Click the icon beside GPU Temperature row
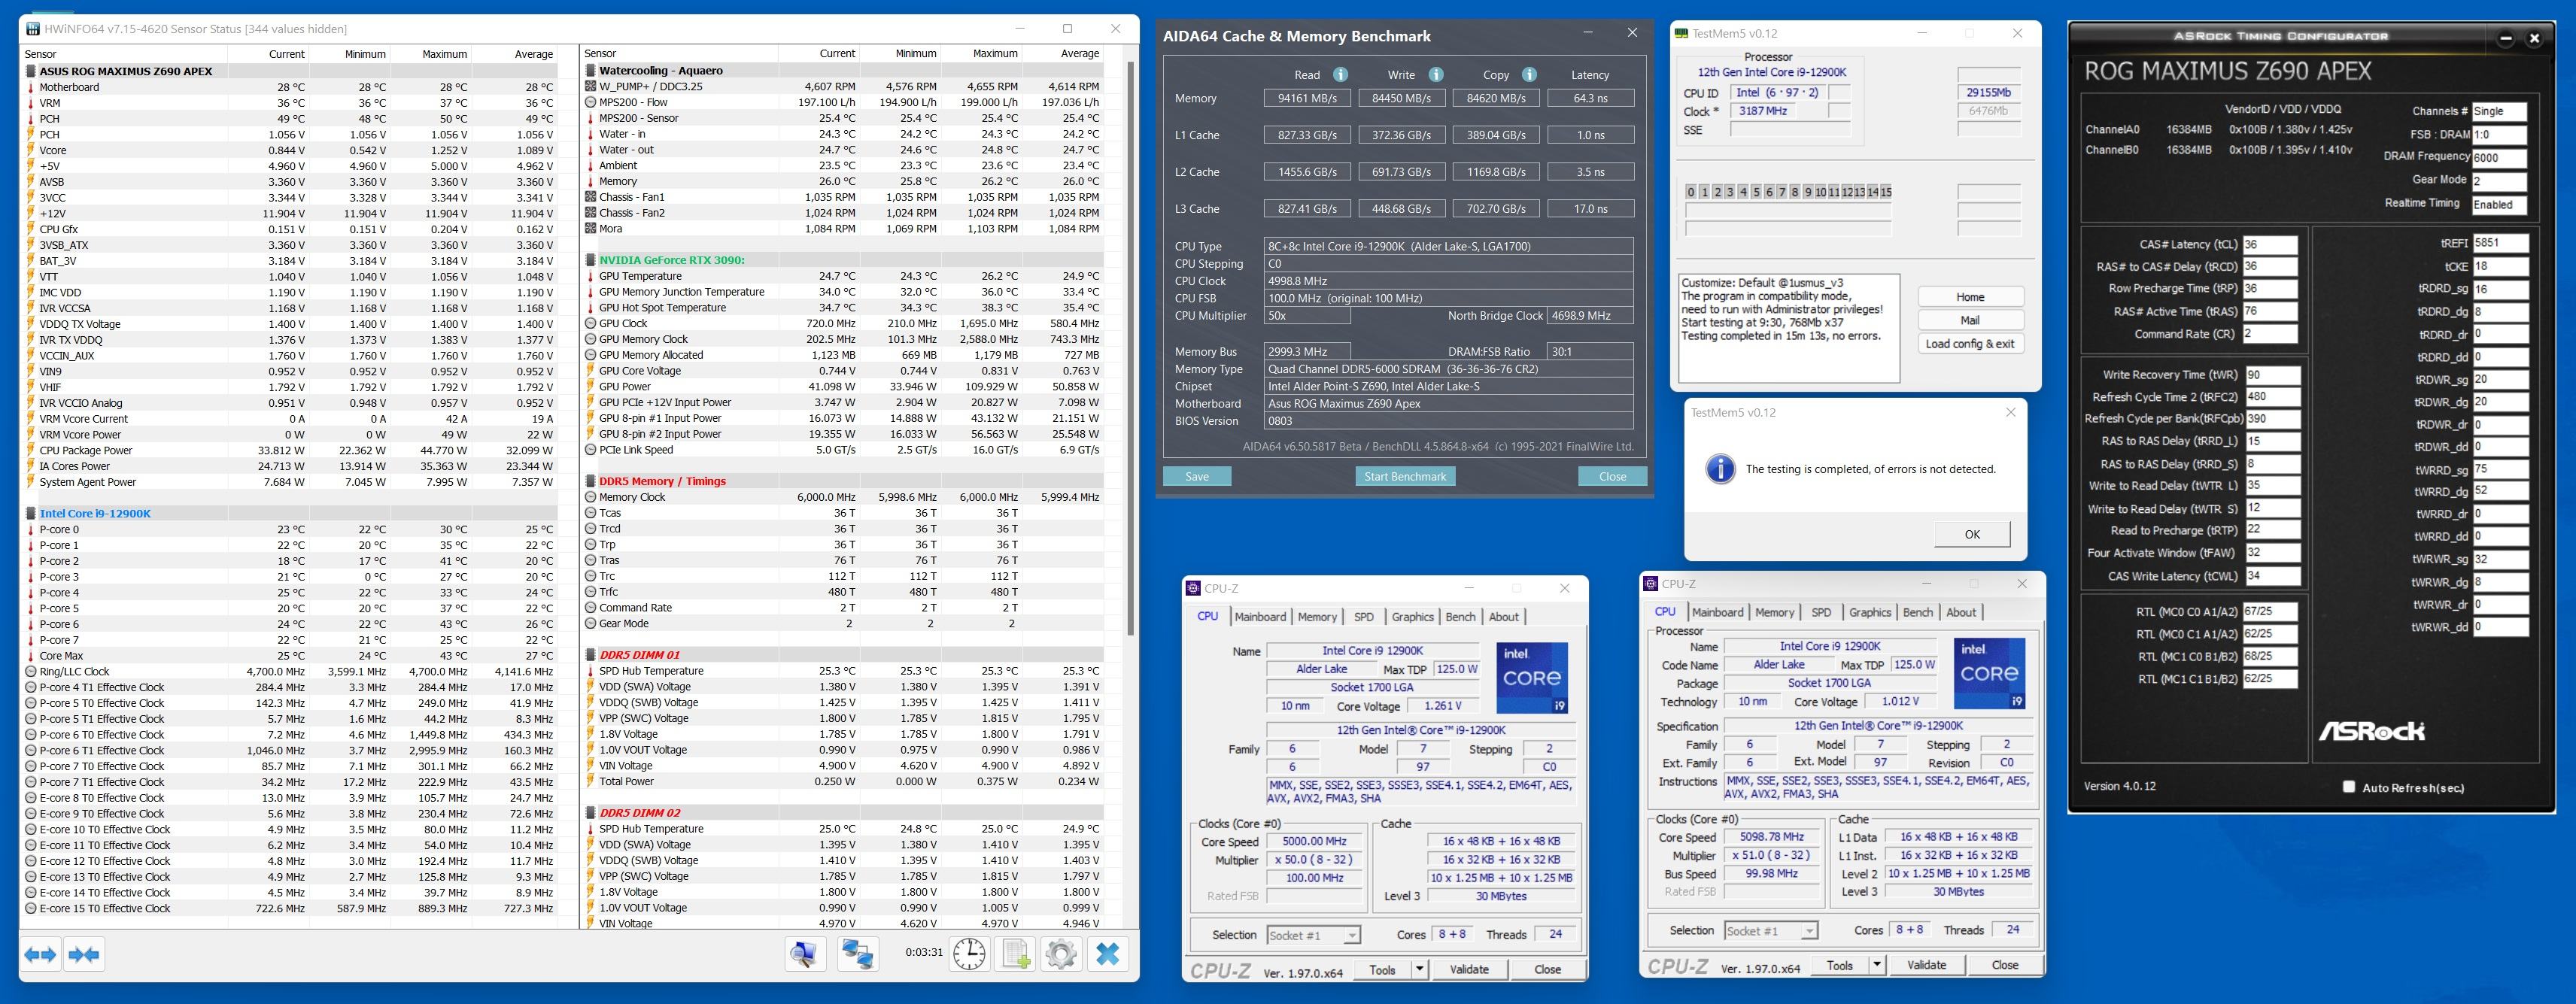 [x=591, y=276]
